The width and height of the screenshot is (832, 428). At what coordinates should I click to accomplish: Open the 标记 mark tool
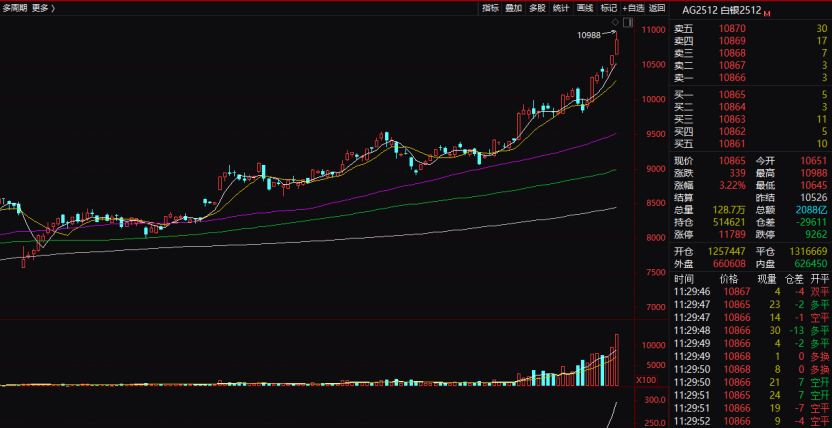tap(608, 8)
